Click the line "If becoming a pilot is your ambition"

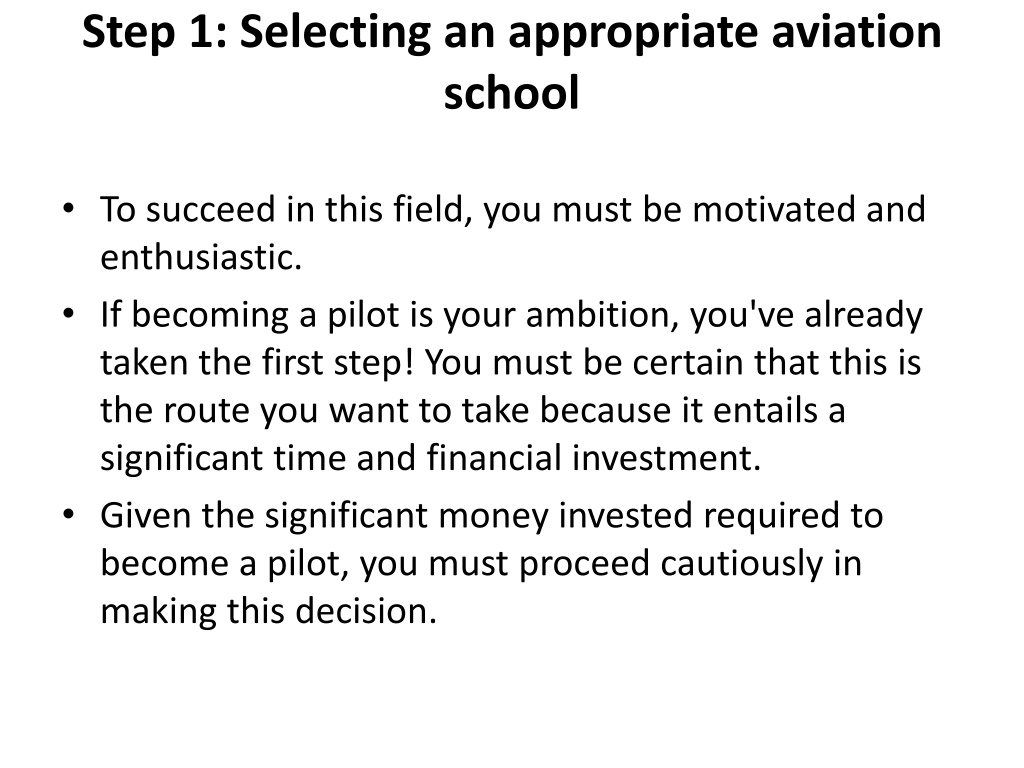click(x=511, y=315)
